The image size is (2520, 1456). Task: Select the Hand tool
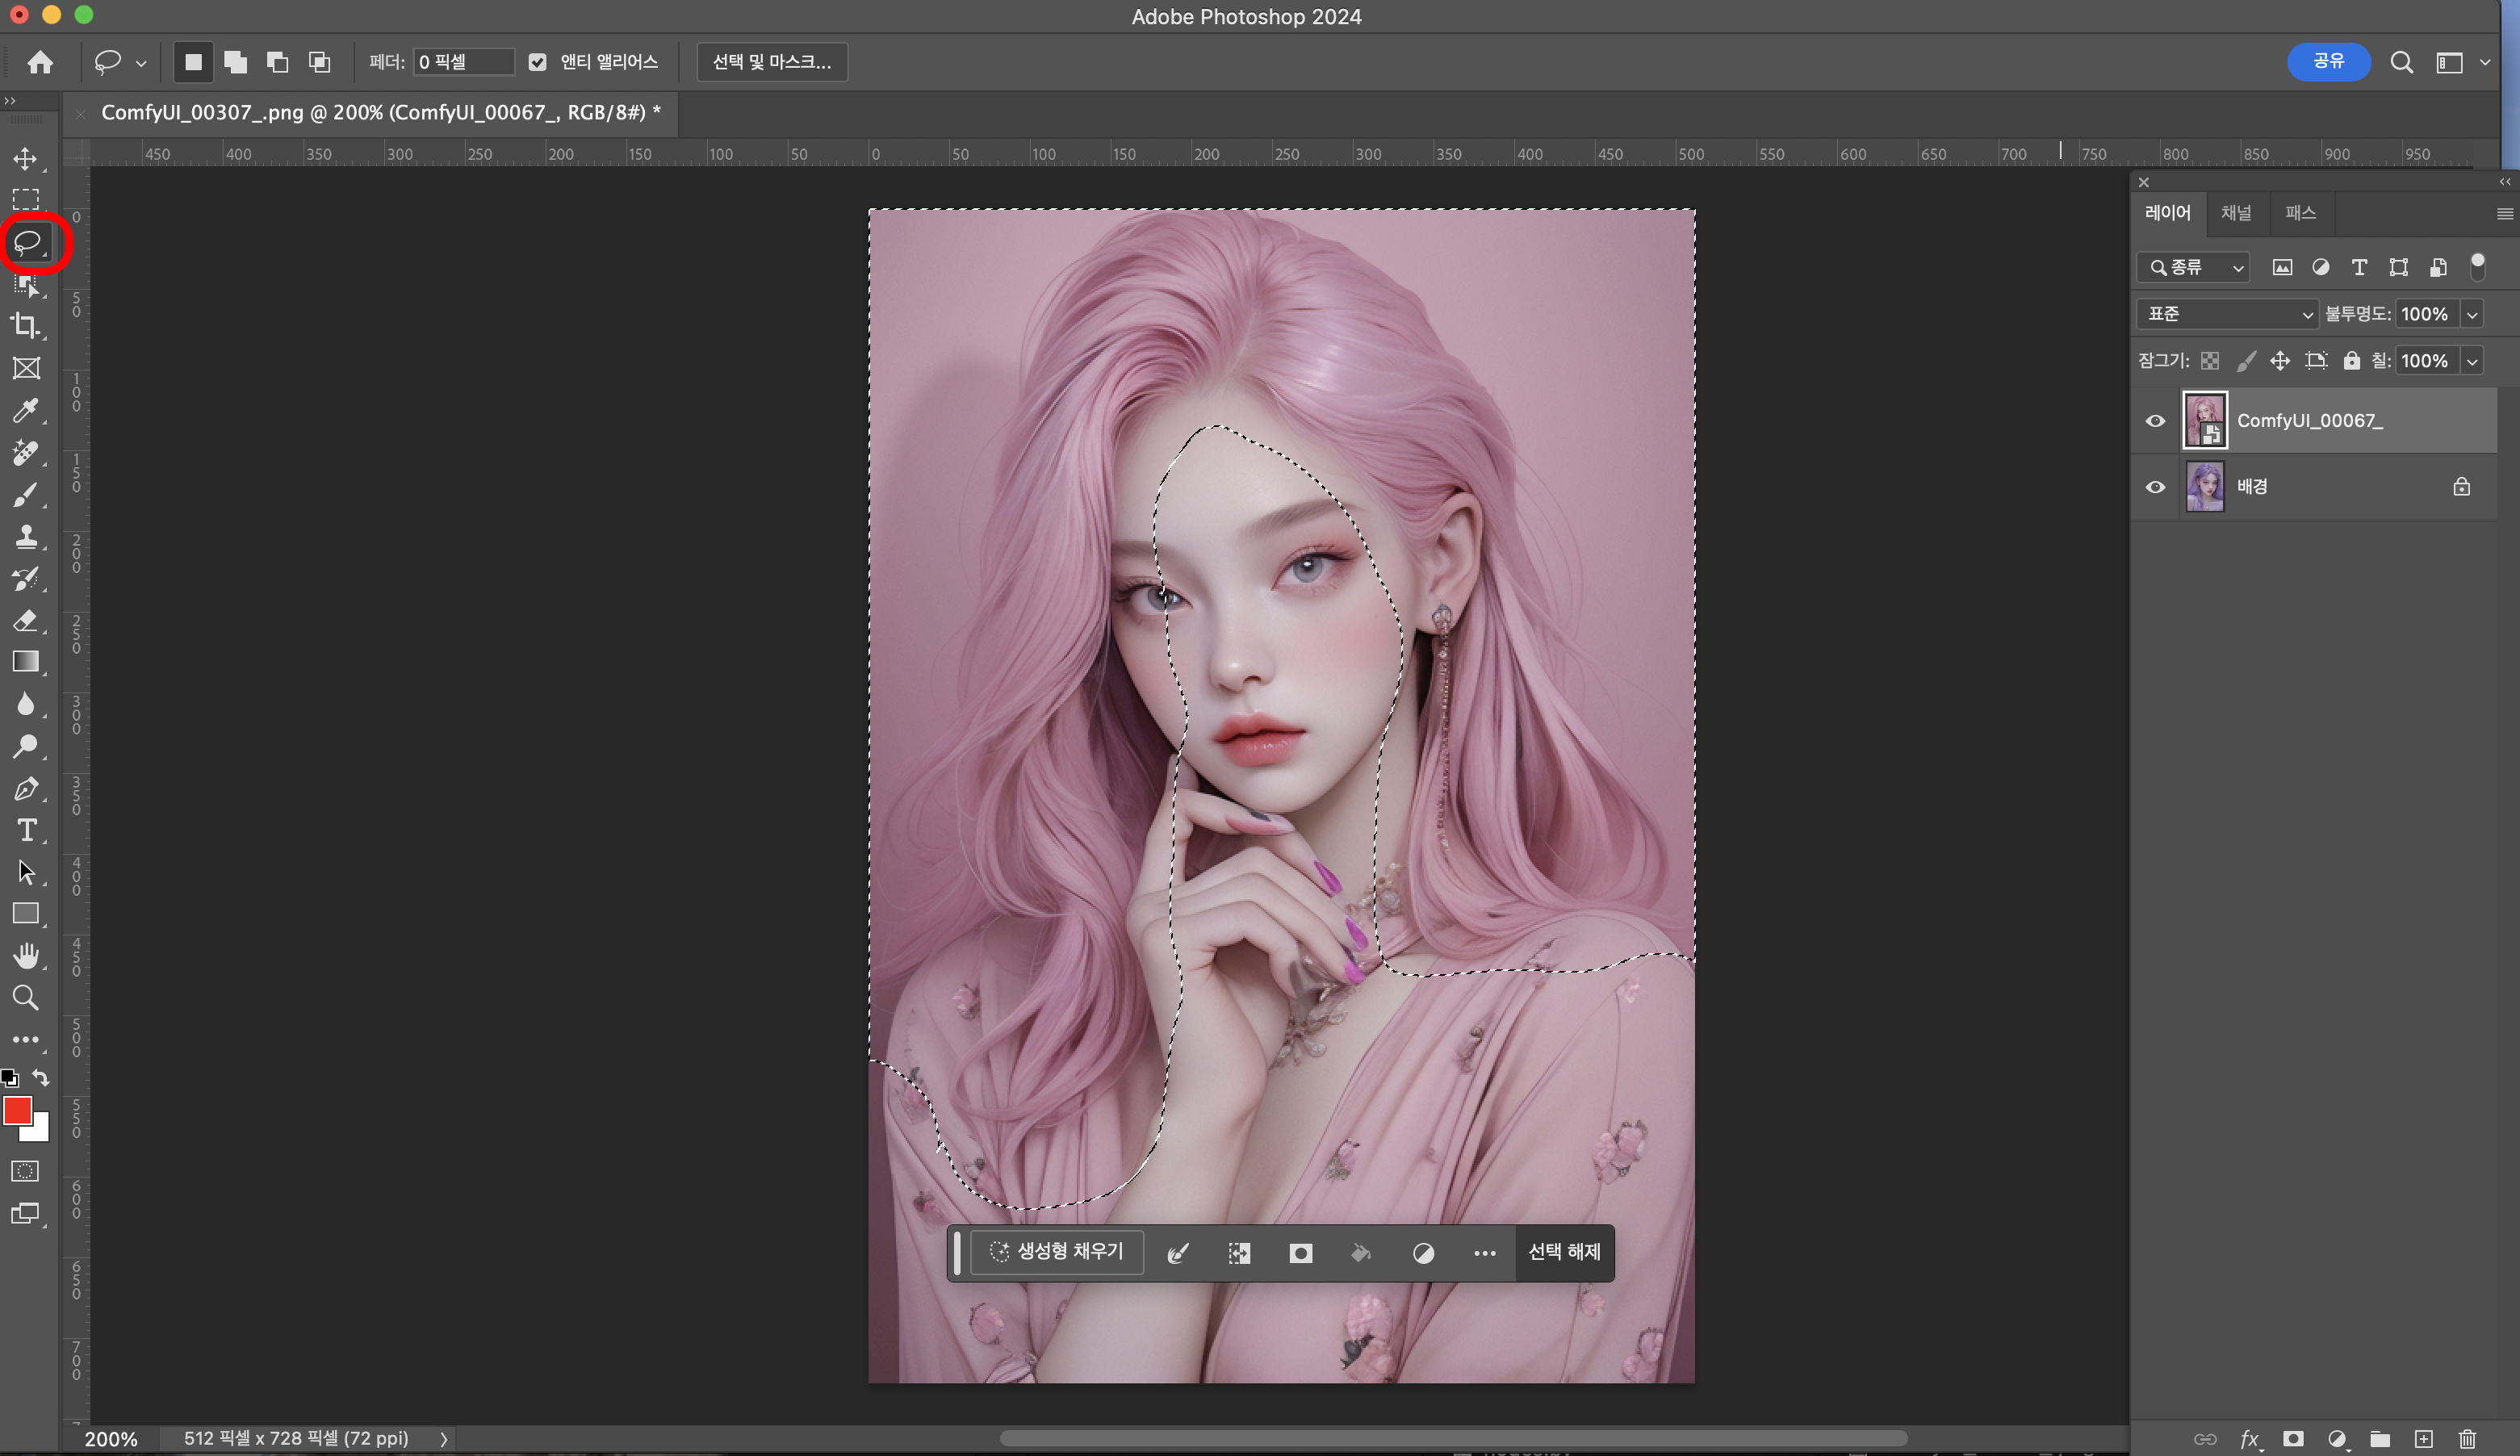[26, 956]
